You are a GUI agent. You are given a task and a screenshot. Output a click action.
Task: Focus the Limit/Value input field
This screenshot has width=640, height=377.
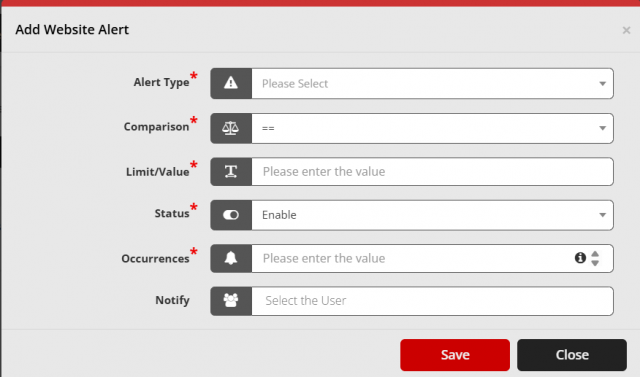432,171
